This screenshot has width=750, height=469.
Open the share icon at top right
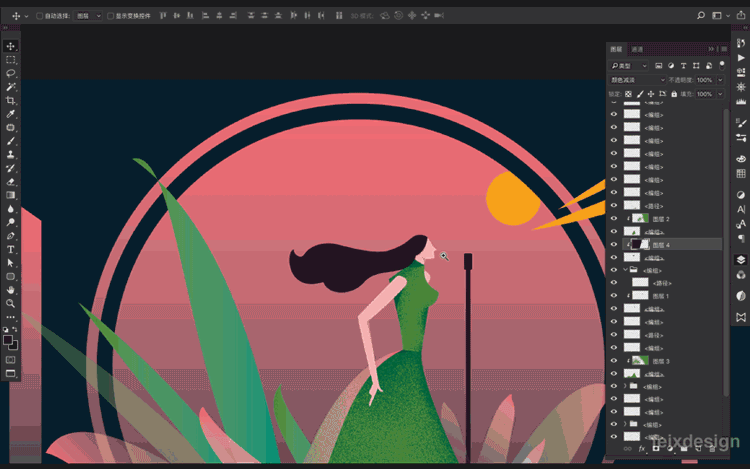pos(740,15)
